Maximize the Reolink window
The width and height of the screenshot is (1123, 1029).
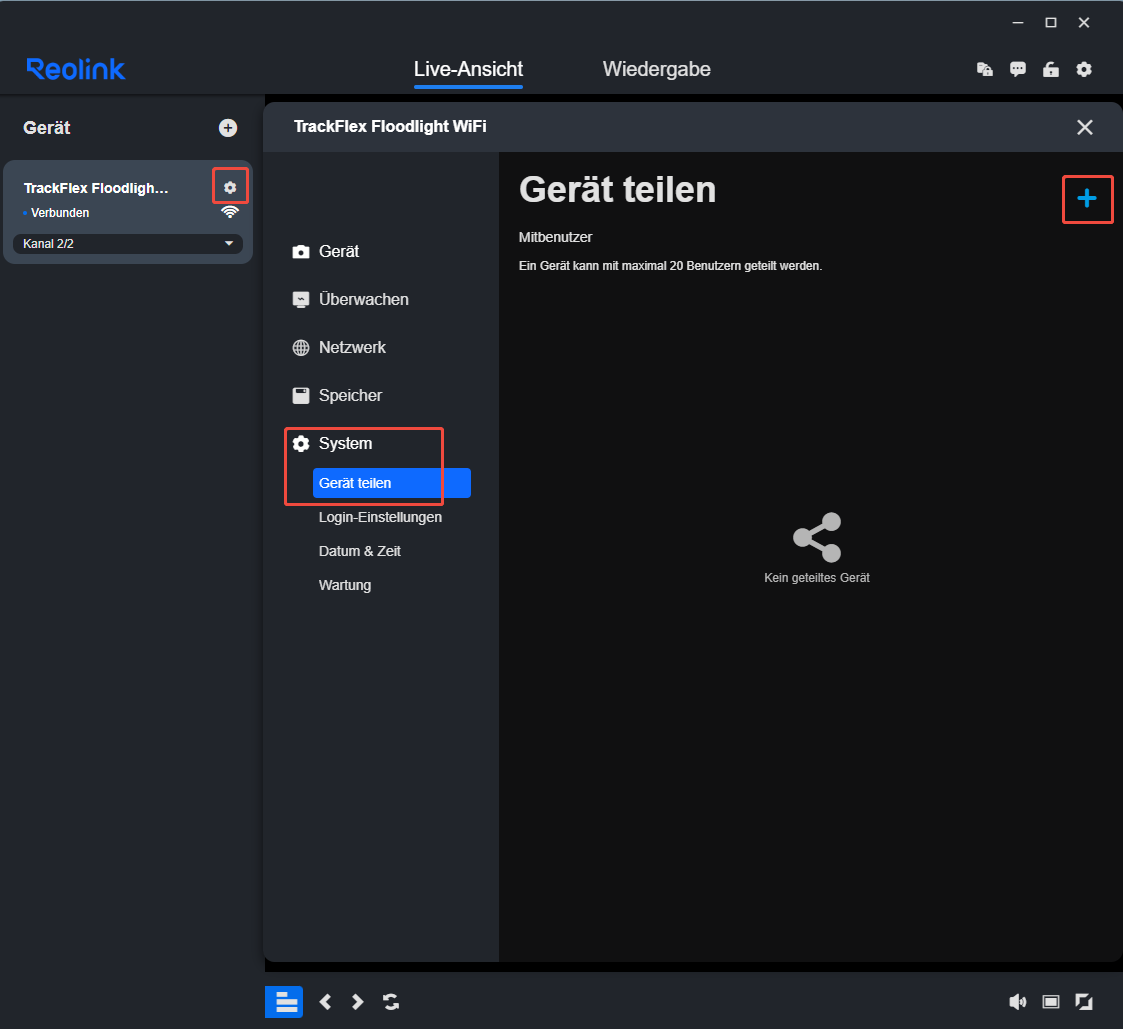click(1051, 23)
